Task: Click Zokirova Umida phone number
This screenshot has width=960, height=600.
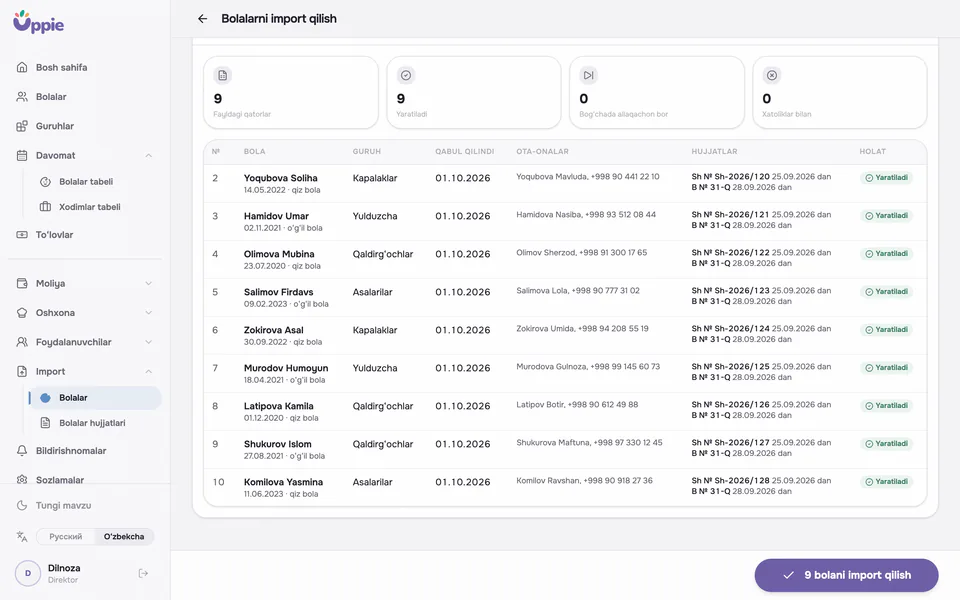Action: click(613, 329)
